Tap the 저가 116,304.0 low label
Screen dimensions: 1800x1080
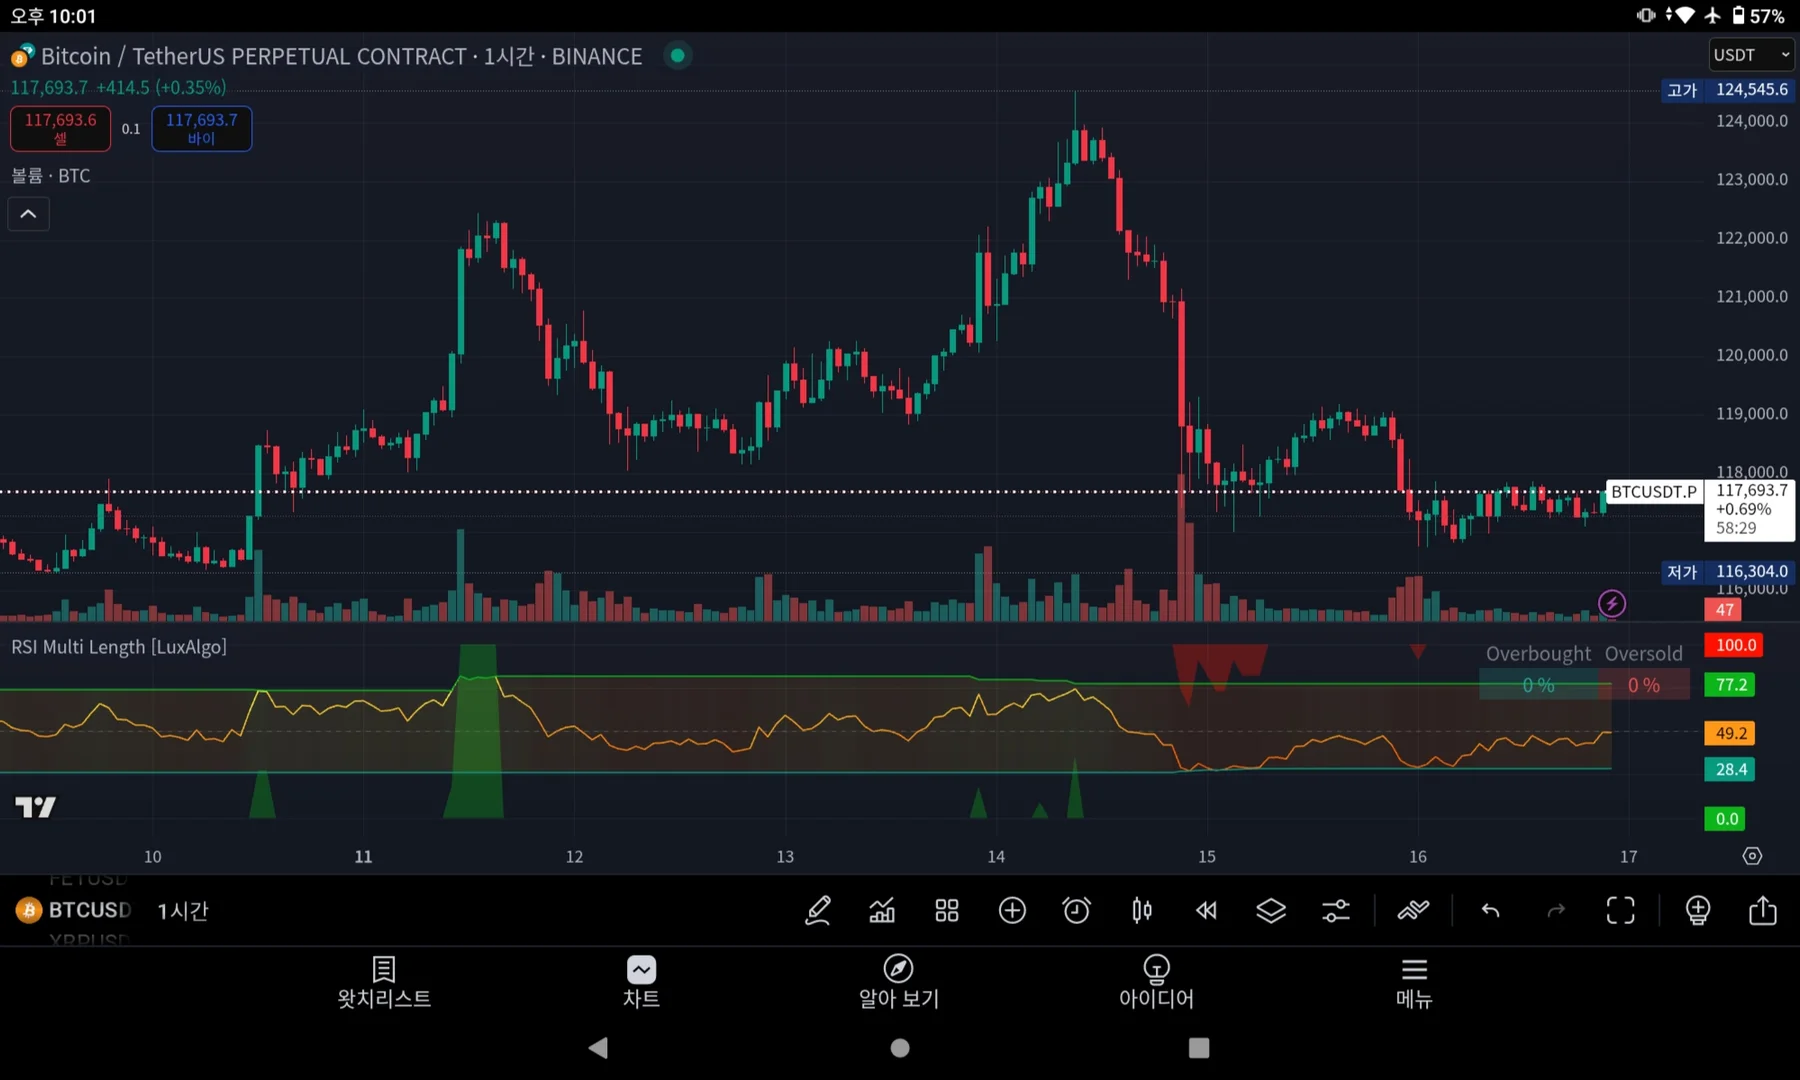tap(1726, 572)
